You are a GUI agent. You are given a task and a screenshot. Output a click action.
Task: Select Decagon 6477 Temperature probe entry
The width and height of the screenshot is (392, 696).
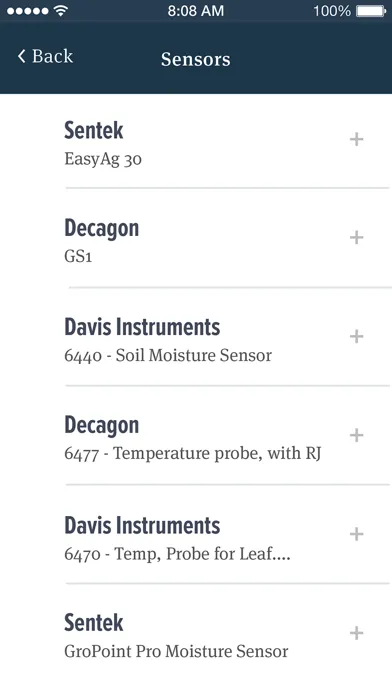click(227, 437)
